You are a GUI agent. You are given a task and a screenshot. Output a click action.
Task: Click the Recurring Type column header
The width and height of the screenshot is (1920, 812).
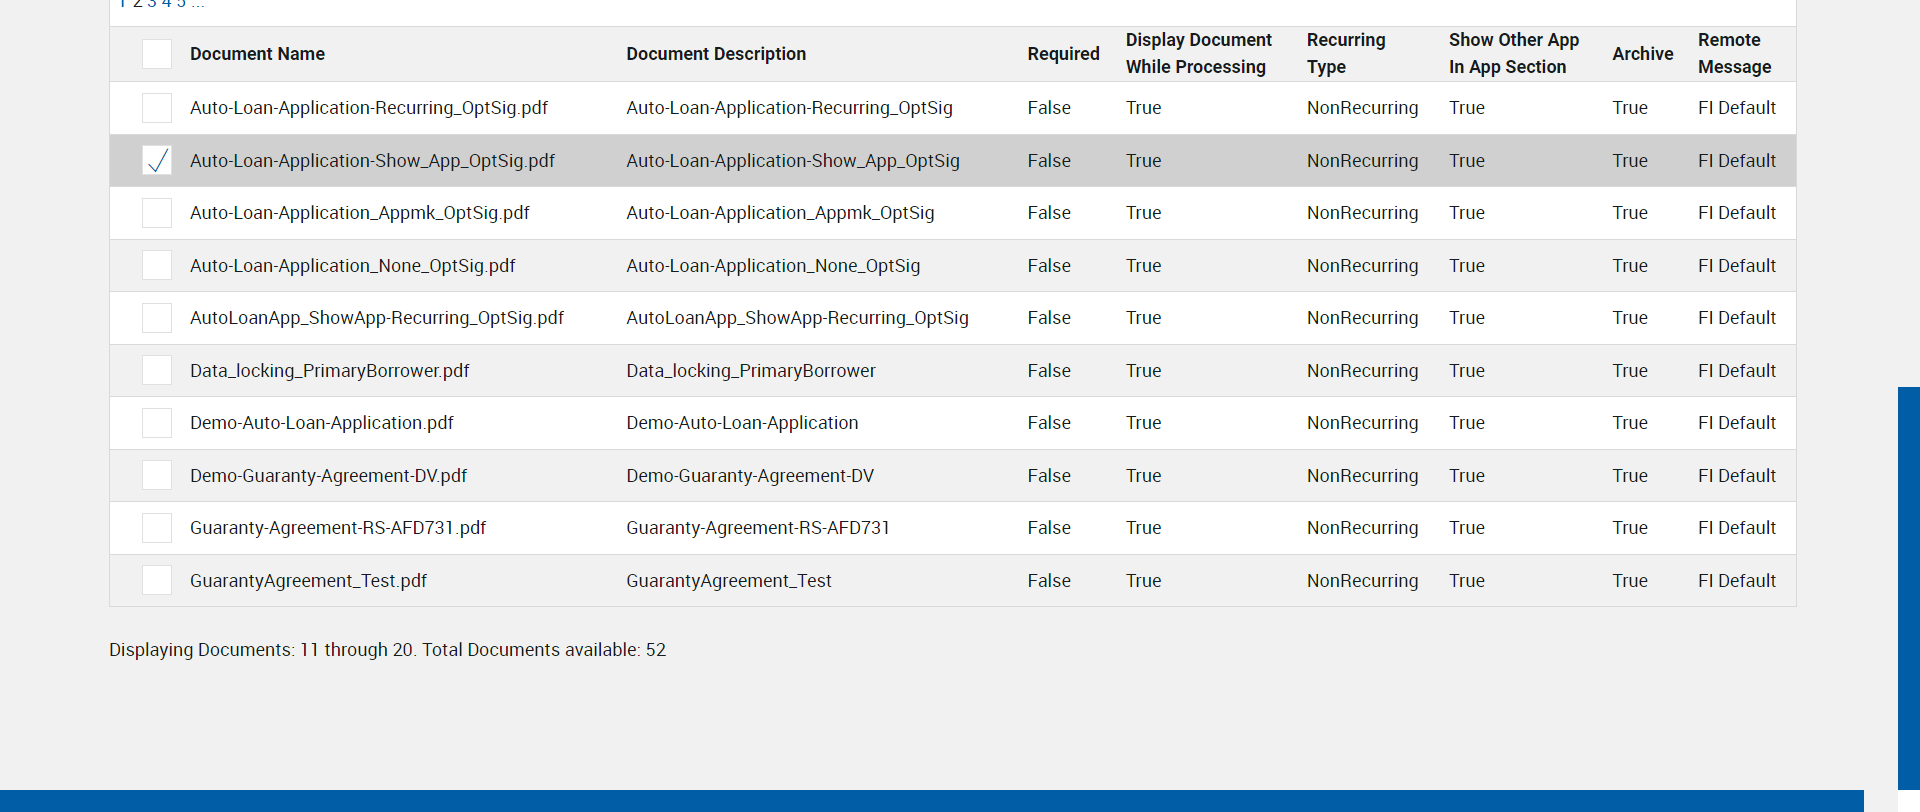(1346, 54)
